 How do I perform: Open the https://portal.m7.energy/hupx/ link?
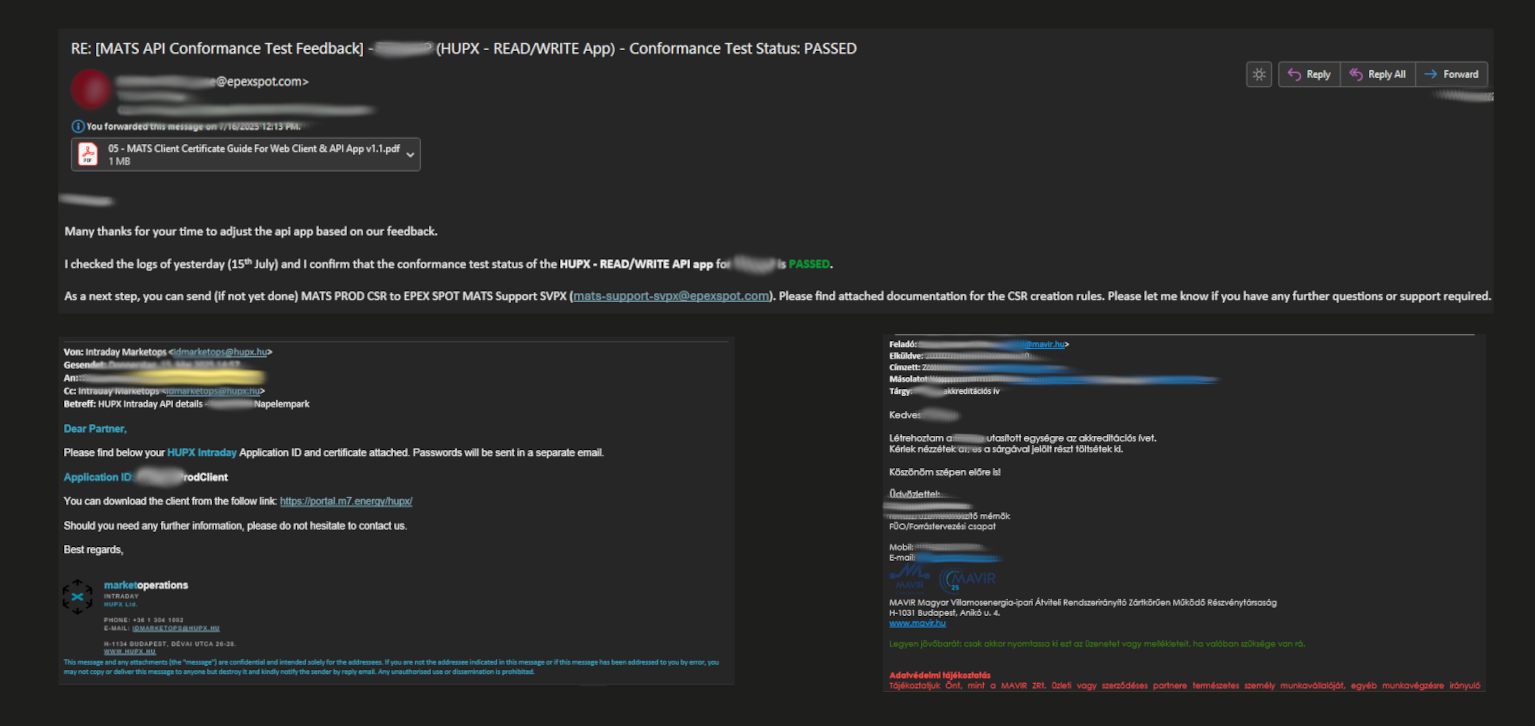point(346,501)
